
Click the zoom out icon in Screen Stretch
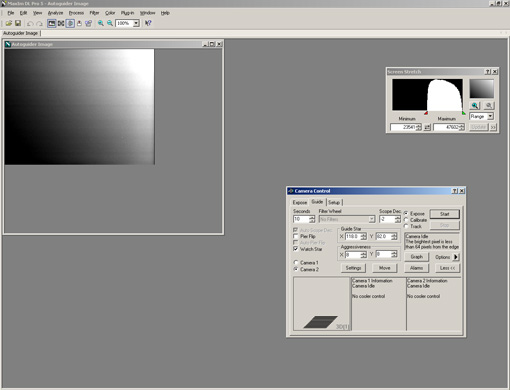(x=489, y=106)
